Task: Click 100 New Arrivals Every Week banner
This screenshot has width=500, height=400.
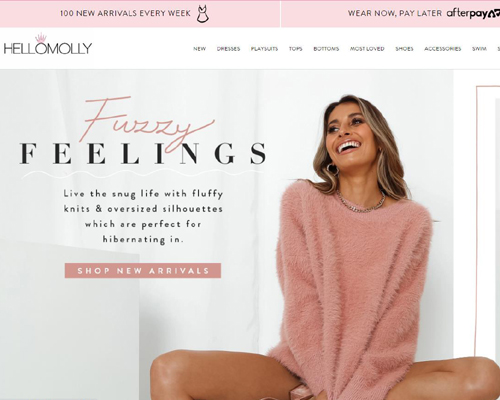Action: [125, 13]
